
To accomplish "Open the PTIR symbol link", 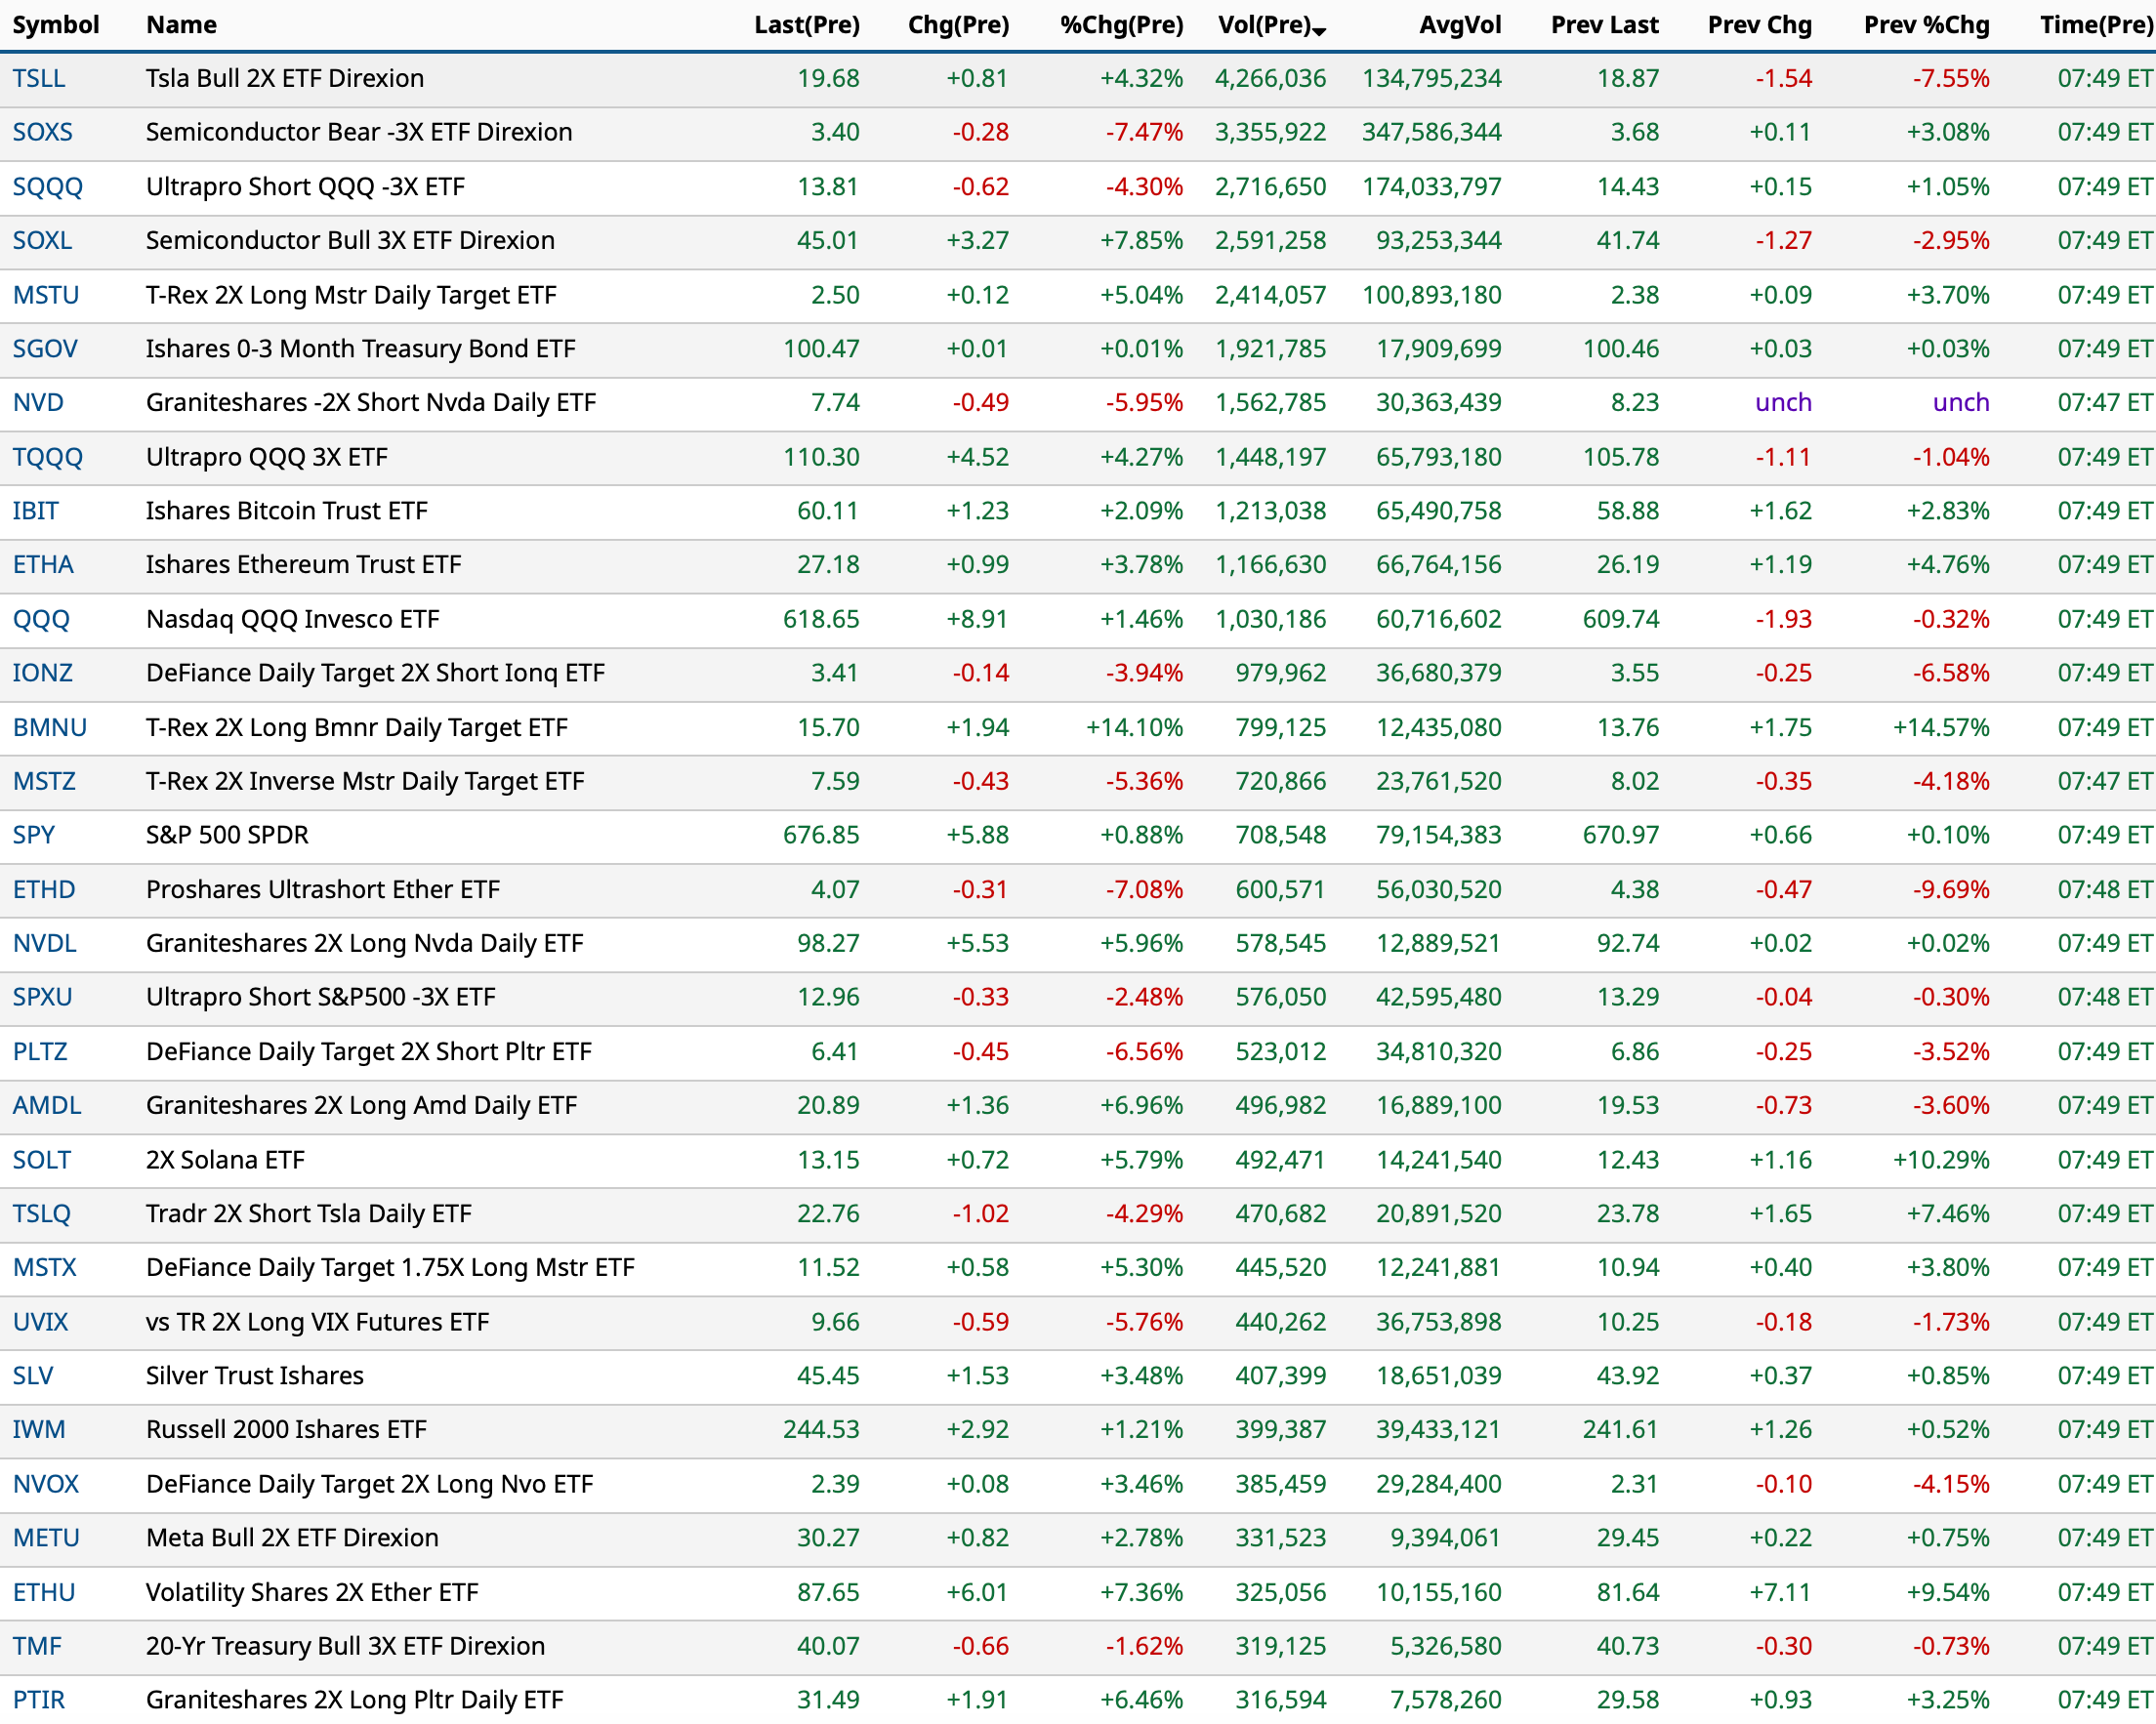I will tap(39, 1700).
